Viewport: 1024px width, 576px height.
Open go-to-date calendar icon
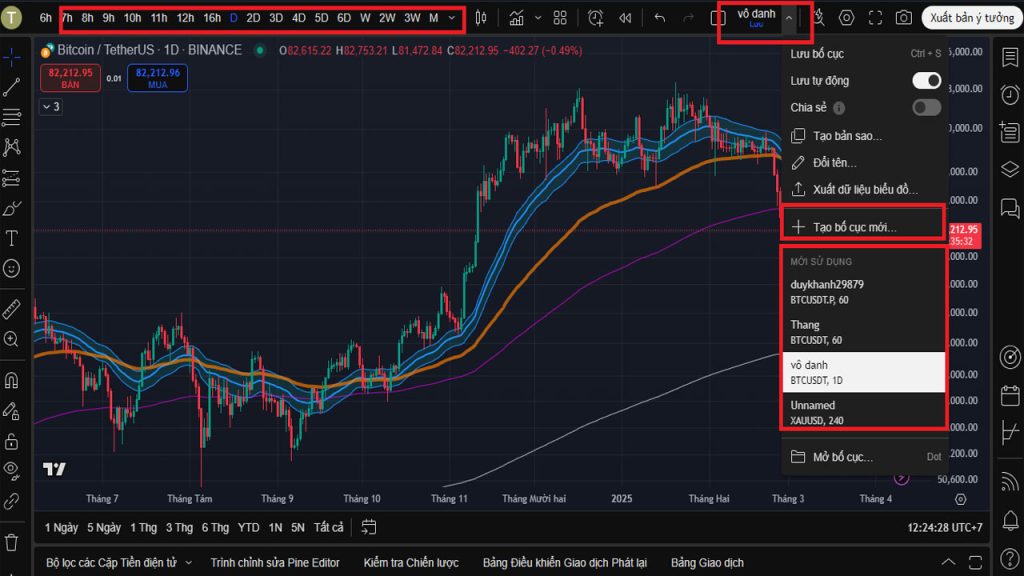point(368,527)
